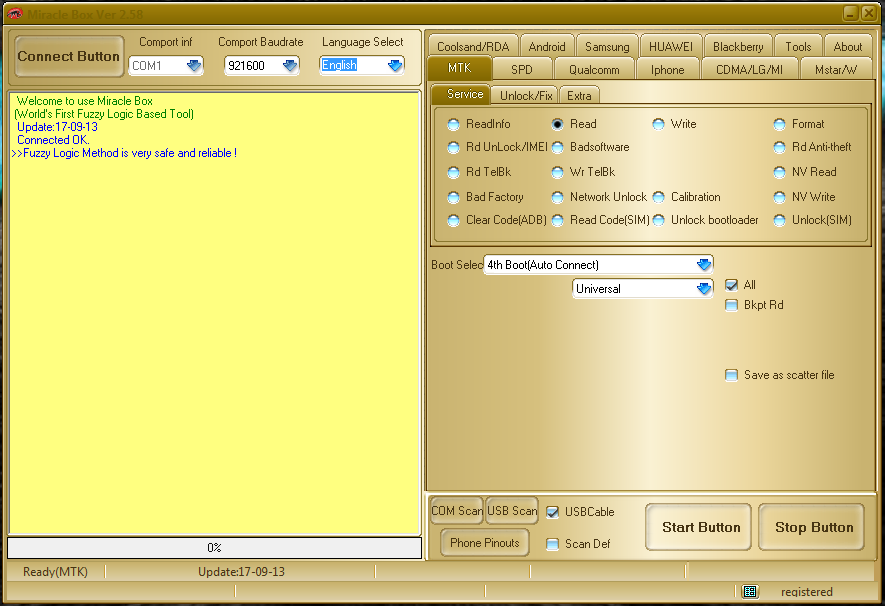The width and height of the screenshot is (885, 606).
Task: Click the COM Scan button
Action: (457, 511)
